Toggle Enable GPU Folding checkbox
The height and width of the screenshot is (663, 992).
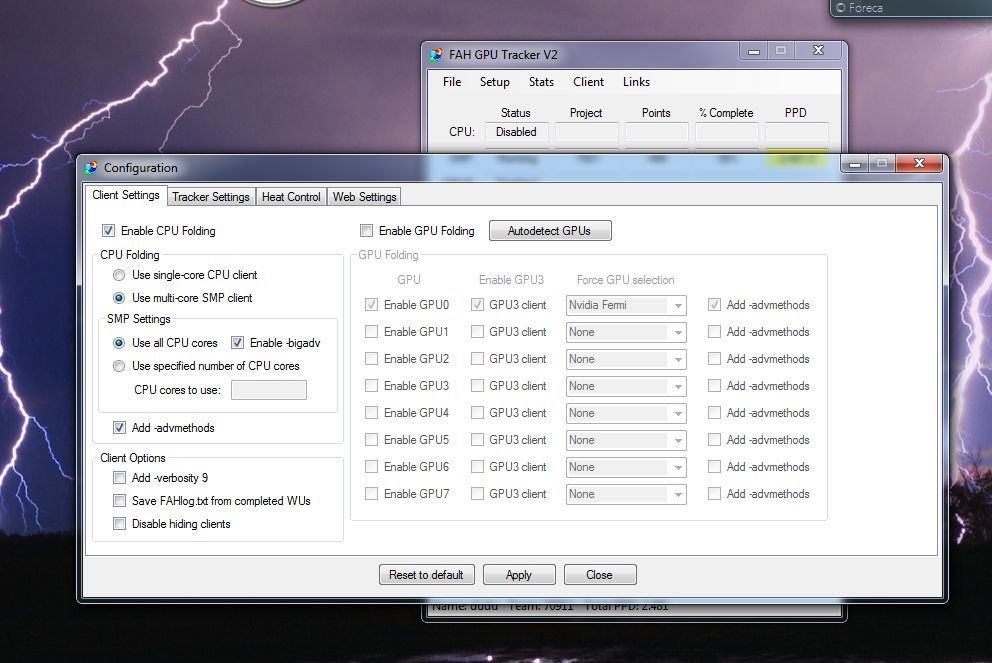366,231
